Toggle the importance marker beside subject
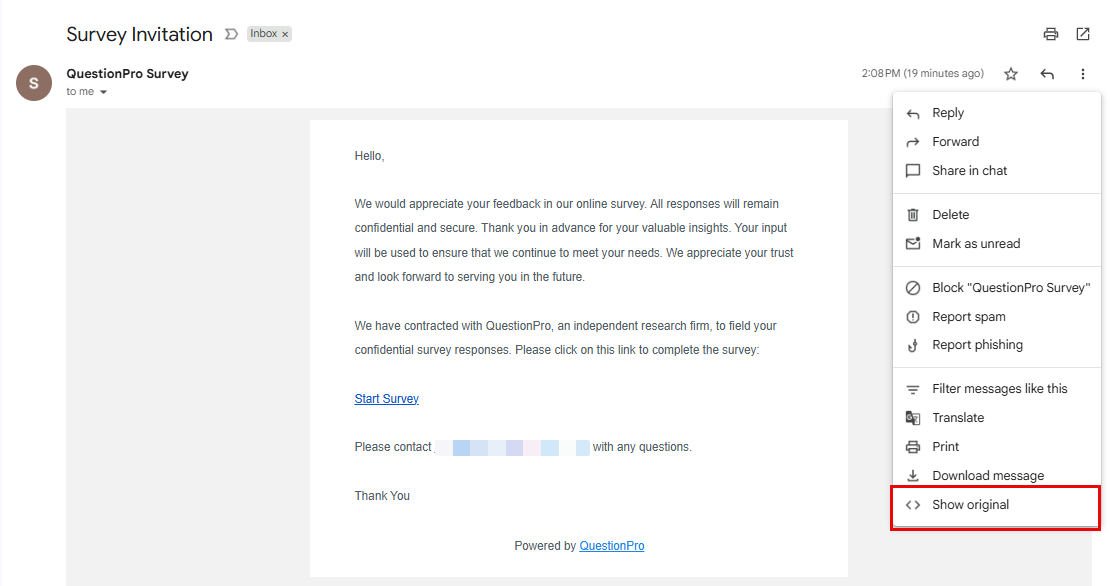1110x586 pixels. coord(231,34)
